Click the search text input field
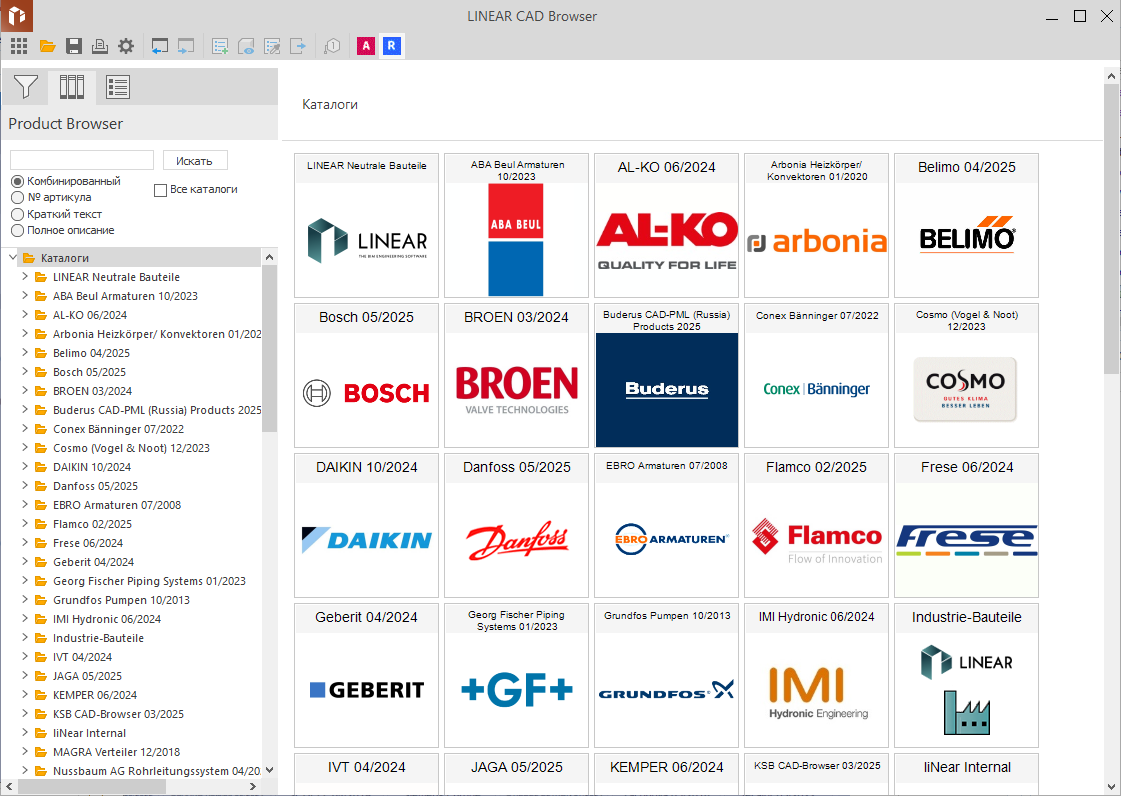 pyautogui.click(x=82, y=160)
